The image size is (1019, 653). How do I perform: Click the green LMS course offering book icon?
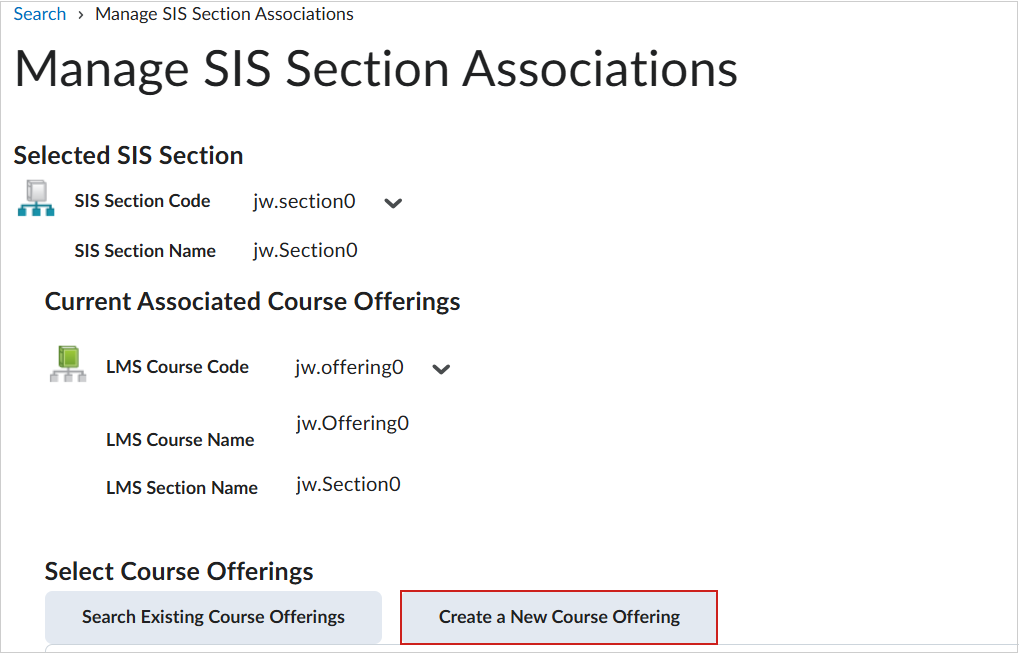(66, 363)
